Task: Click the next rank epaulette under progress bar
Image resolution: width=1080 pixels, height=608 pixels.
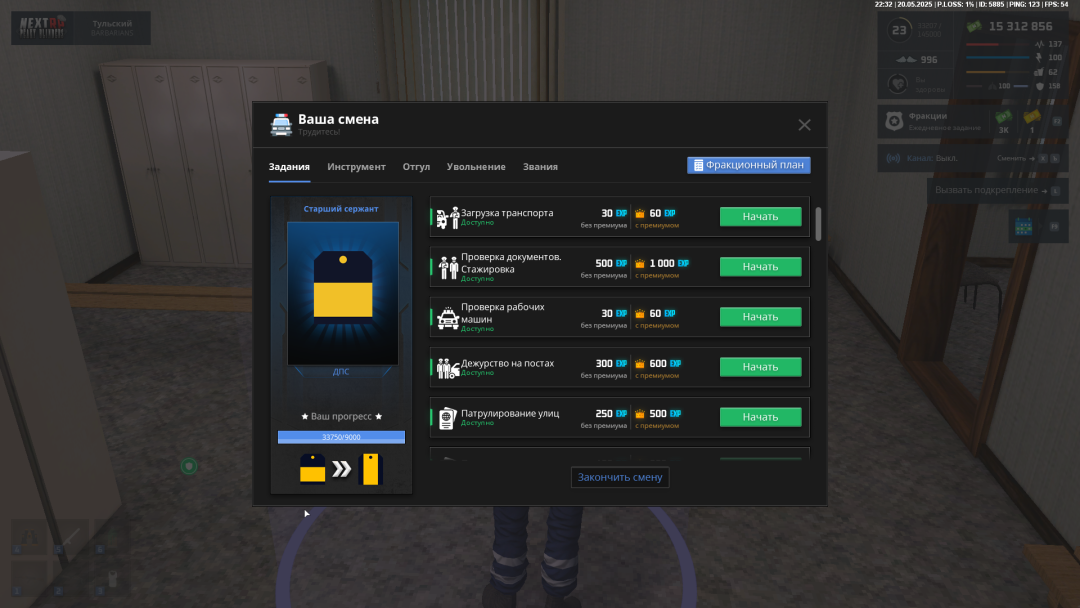Action: (371, 469)
